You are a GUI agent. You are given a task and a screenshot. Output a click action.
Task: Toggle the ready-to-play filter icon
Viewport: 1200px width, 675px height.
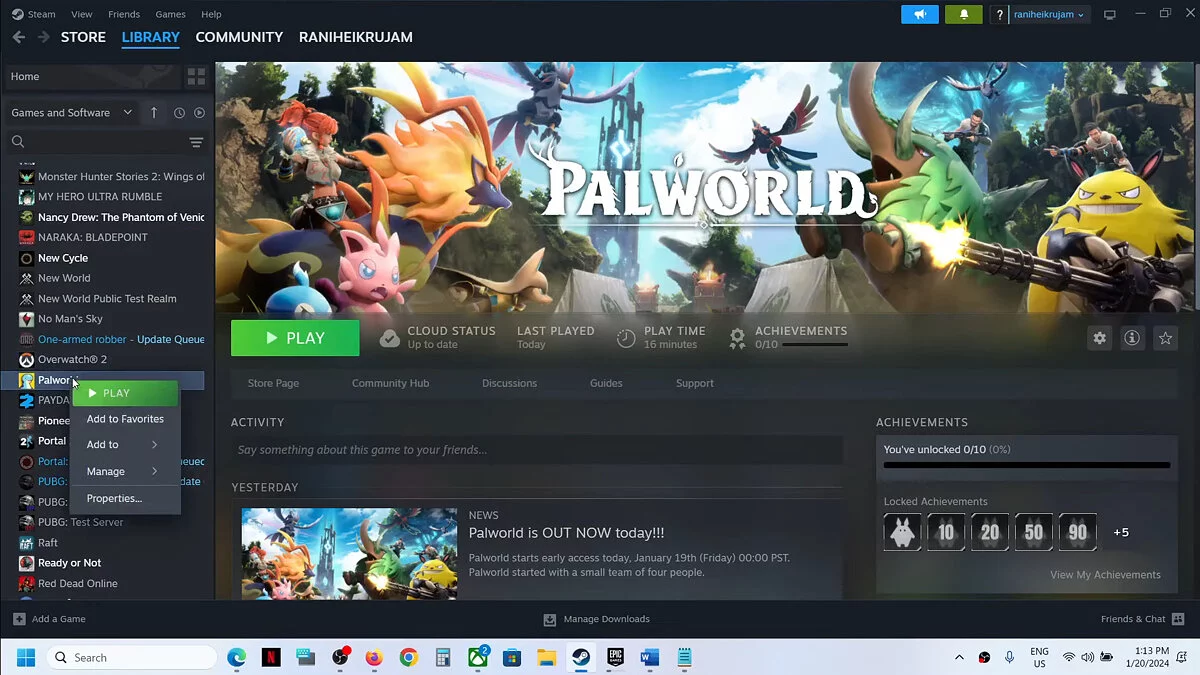[x=199, y=113]
